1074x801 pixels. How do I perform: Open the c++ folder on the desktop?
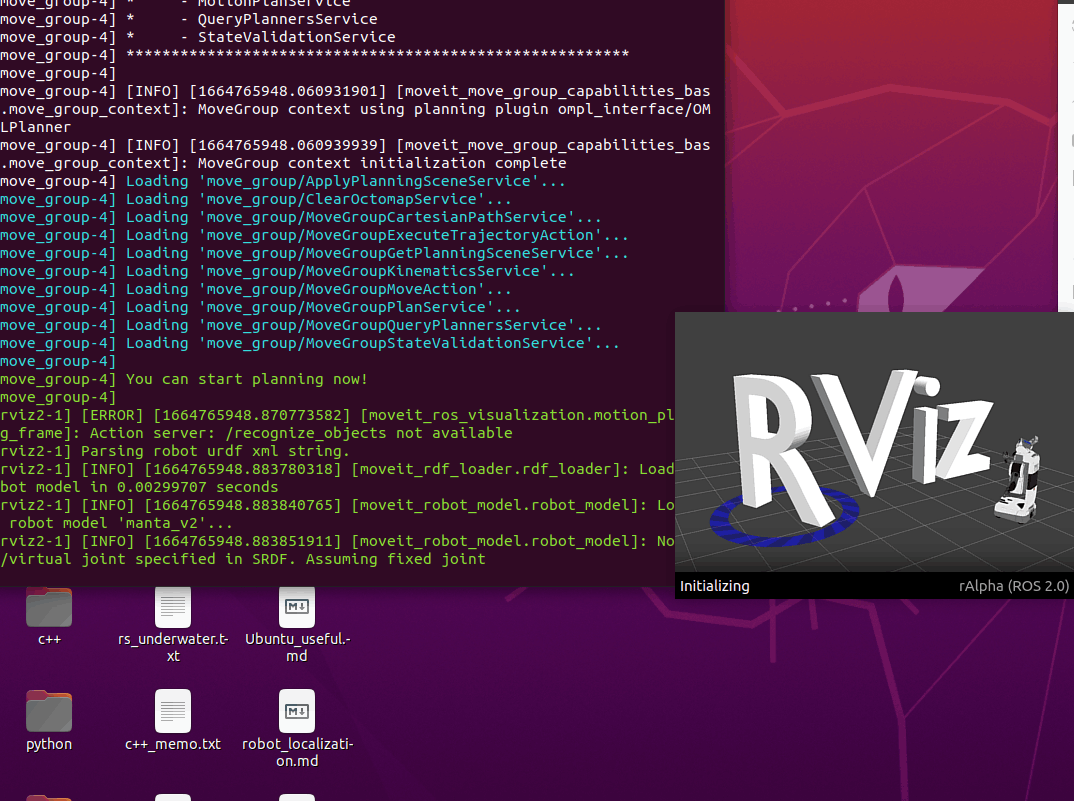coord(49,608)
